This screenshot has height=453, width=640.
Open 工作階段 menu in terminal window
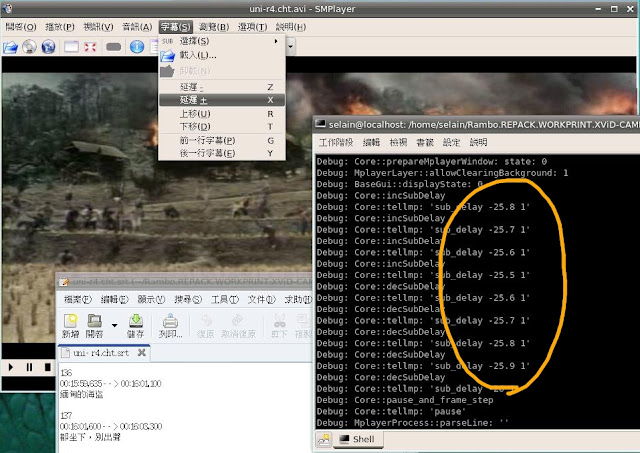336,142
